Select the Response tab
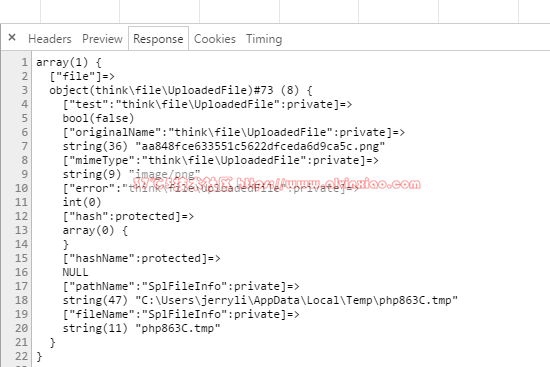The width and height of the screenshot is (550, 367). point(158,39)
